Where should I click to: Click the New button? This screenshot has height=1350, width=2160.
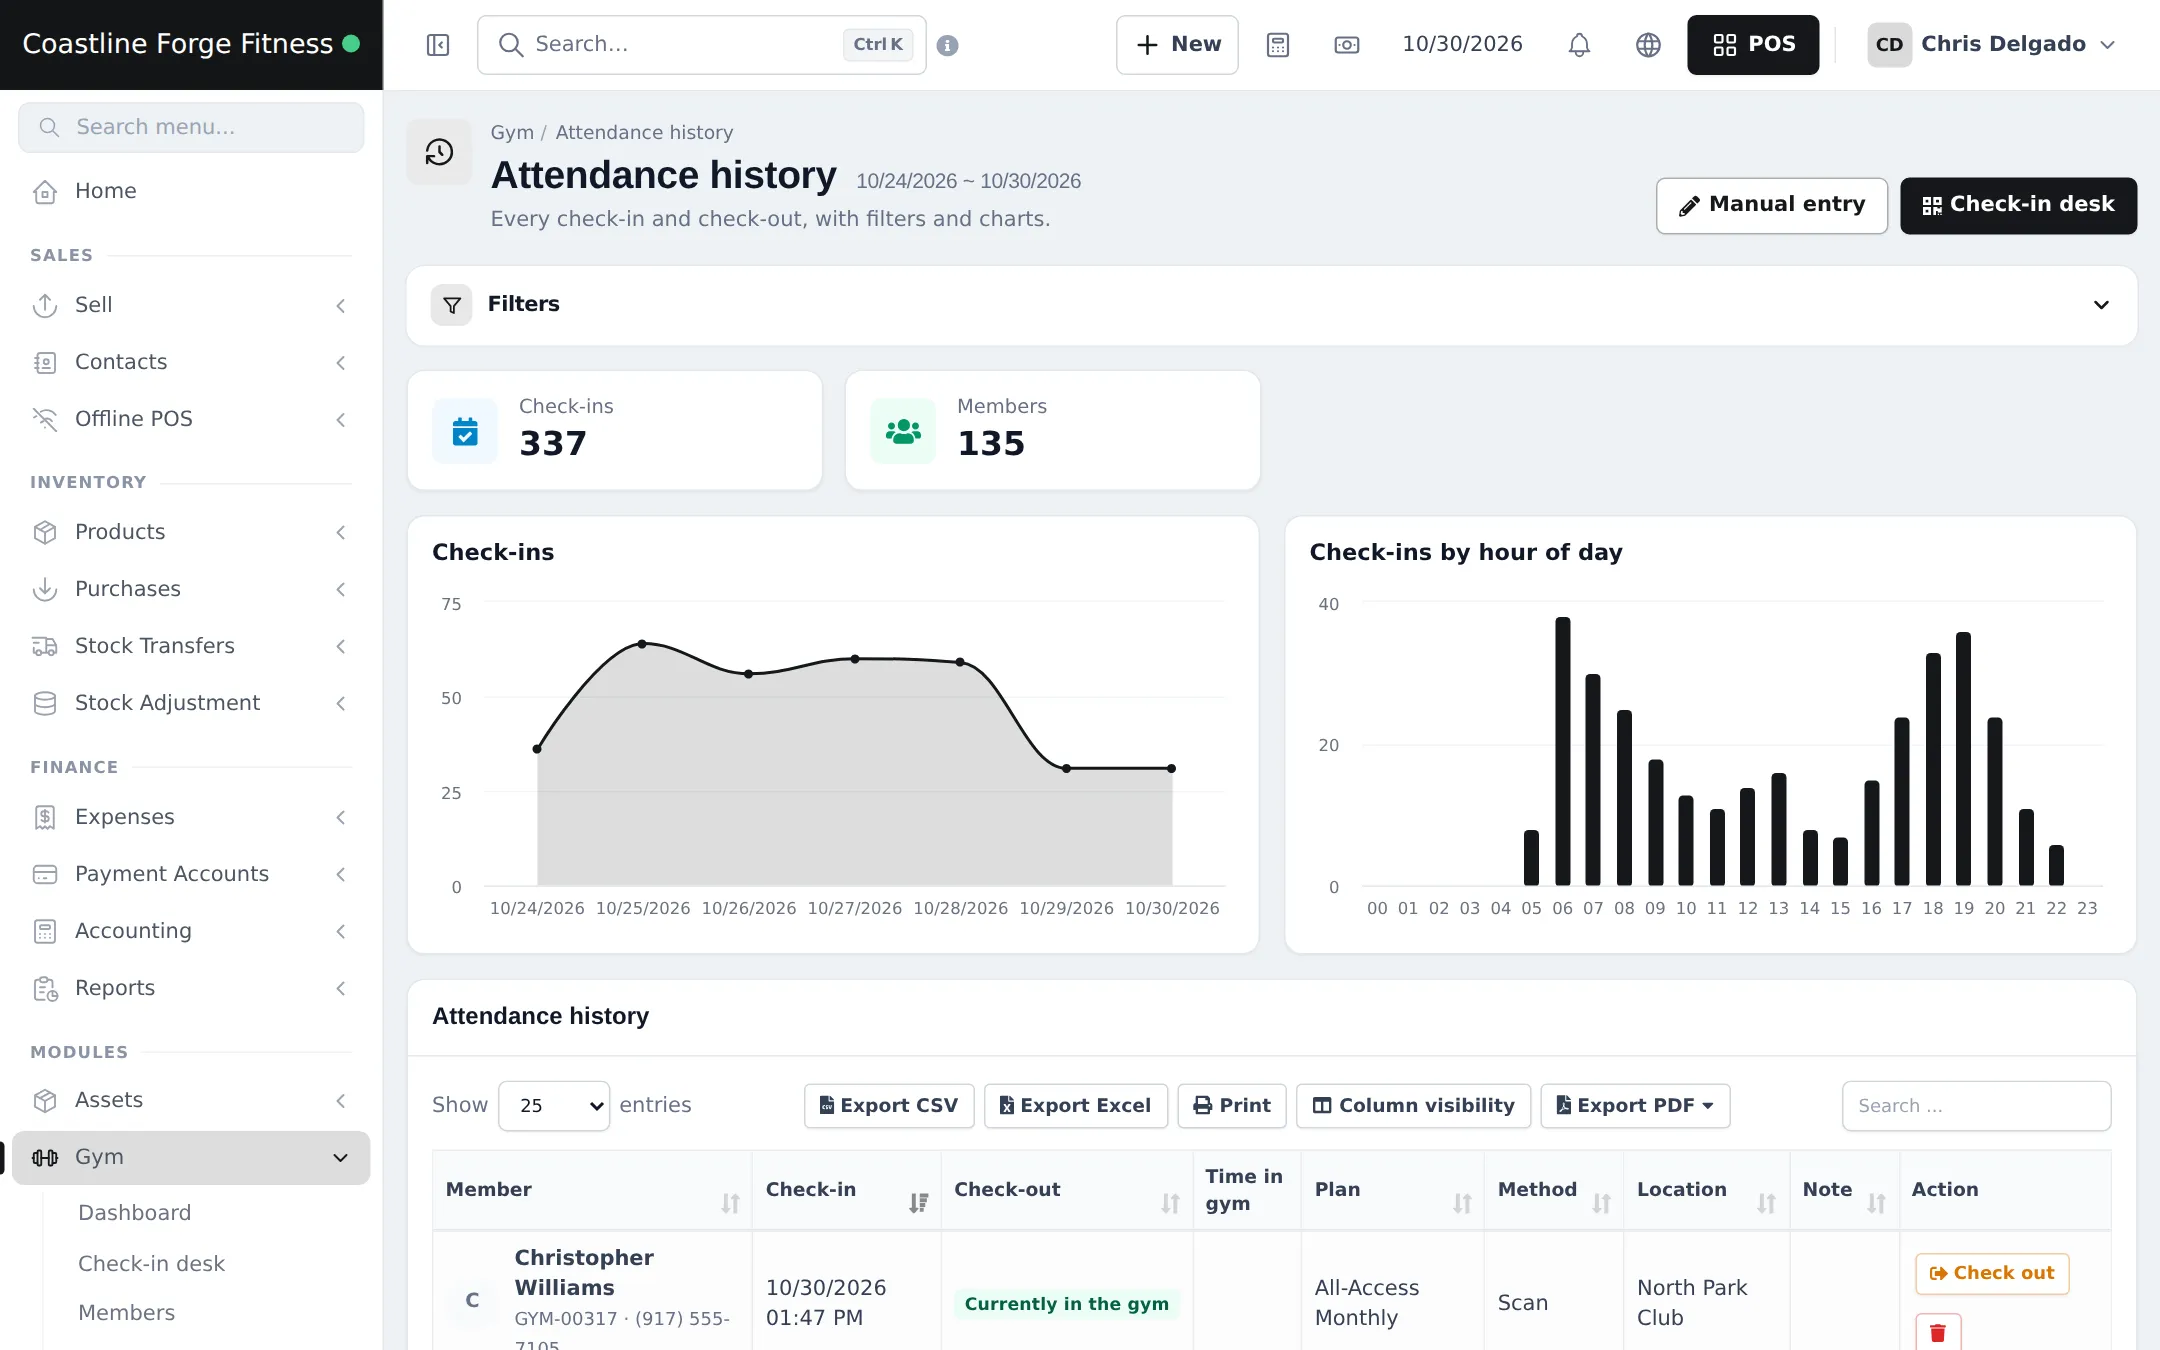[1177, 45]
